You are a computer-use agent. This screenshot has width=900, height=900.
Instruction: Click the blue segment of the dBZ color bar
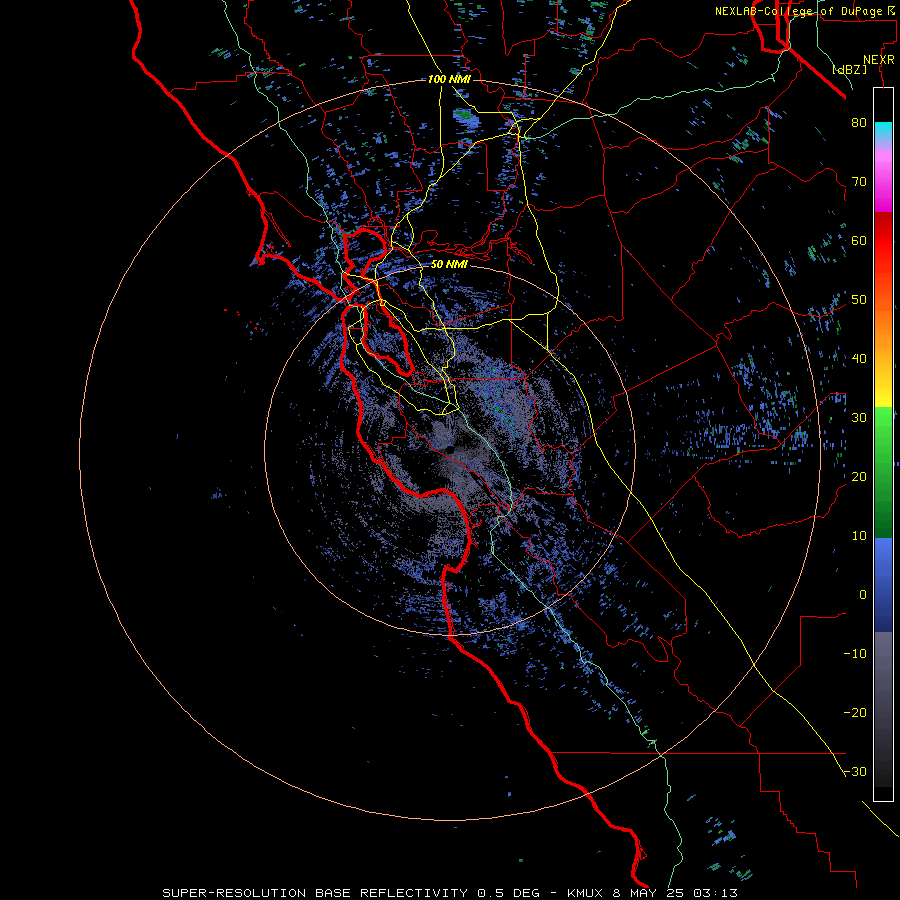pos(883,584)
